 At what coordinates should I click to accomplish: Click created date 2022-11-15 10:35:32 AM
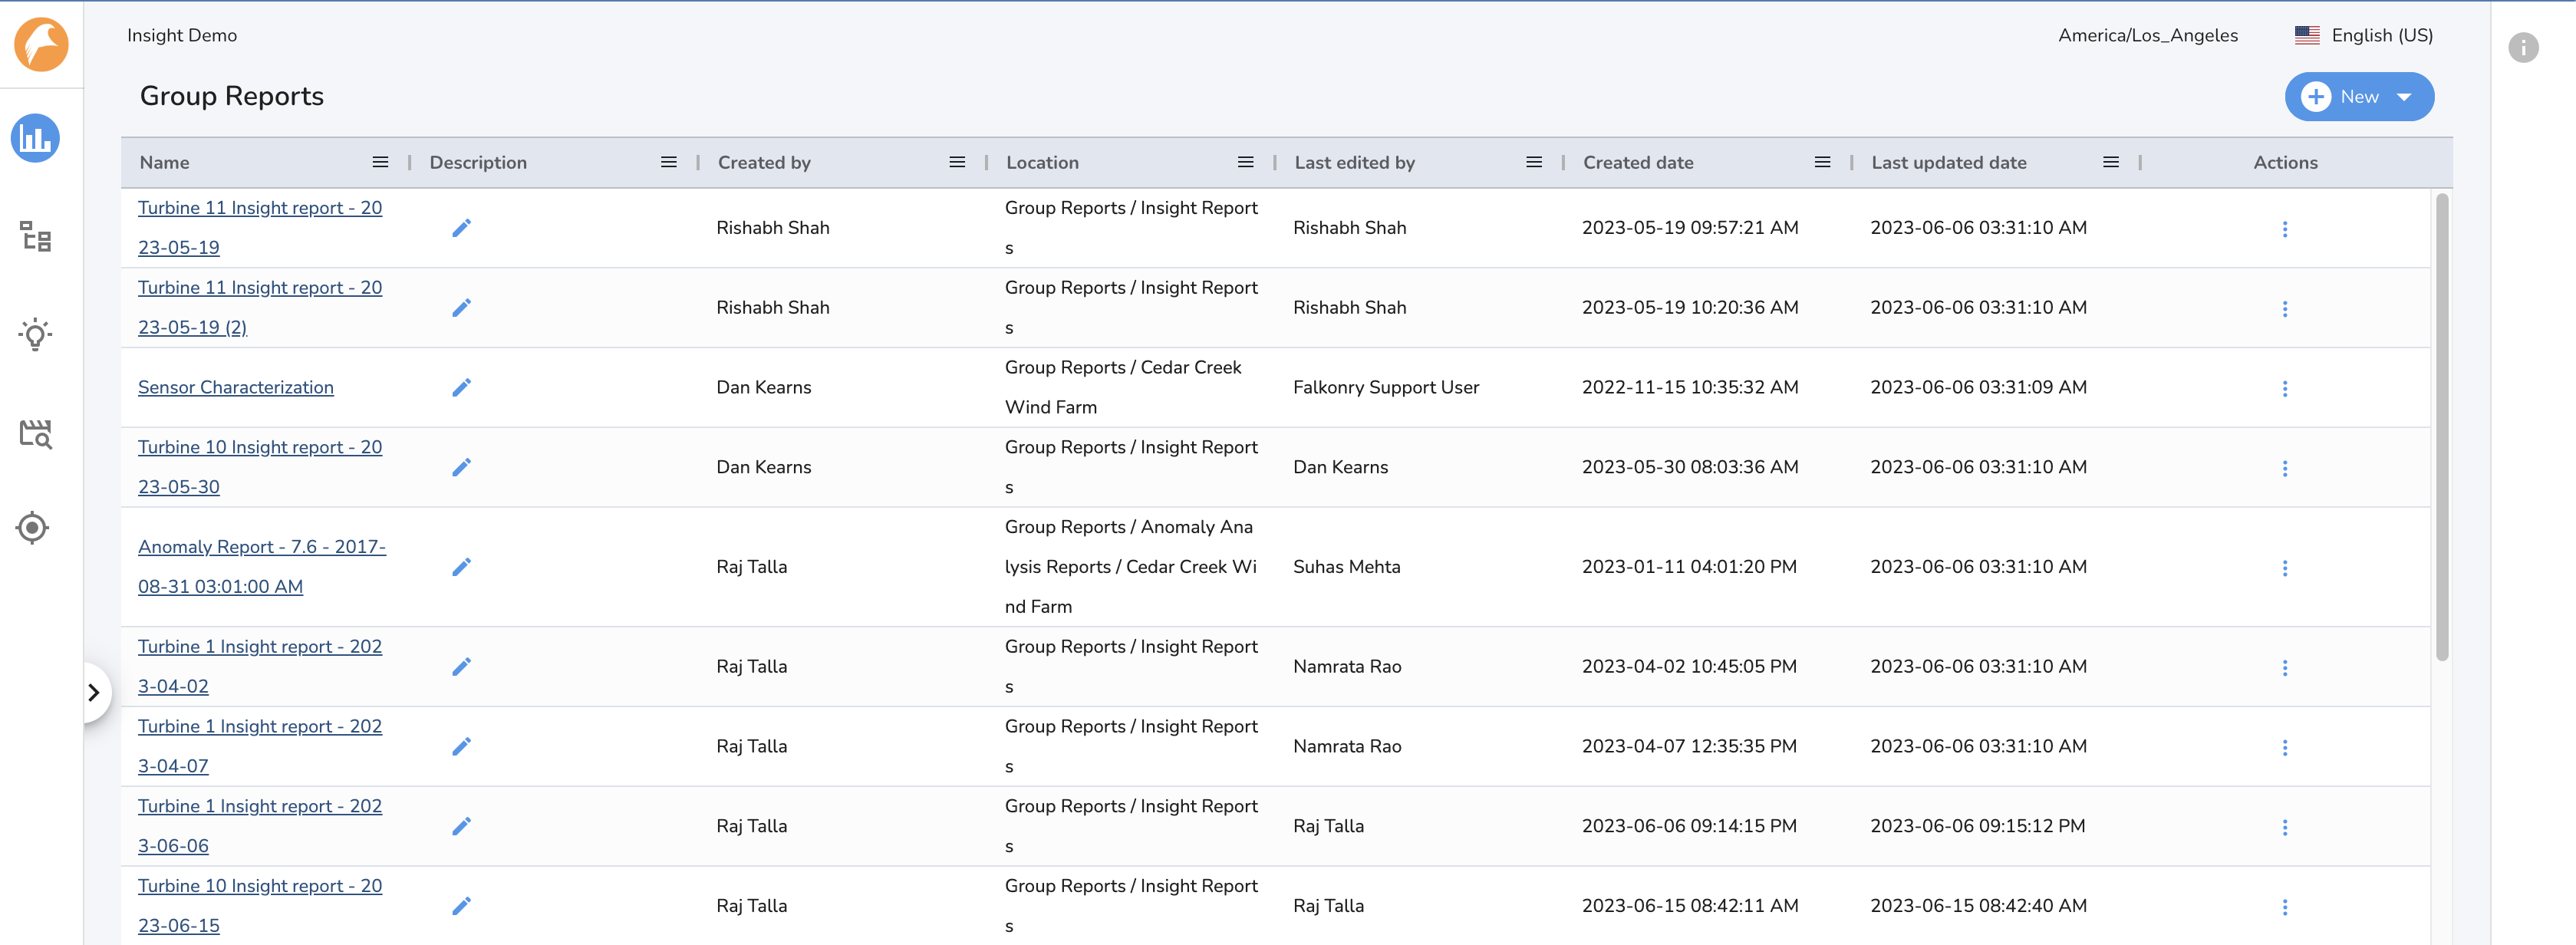pyautogui.click(x=1689, y=387)
